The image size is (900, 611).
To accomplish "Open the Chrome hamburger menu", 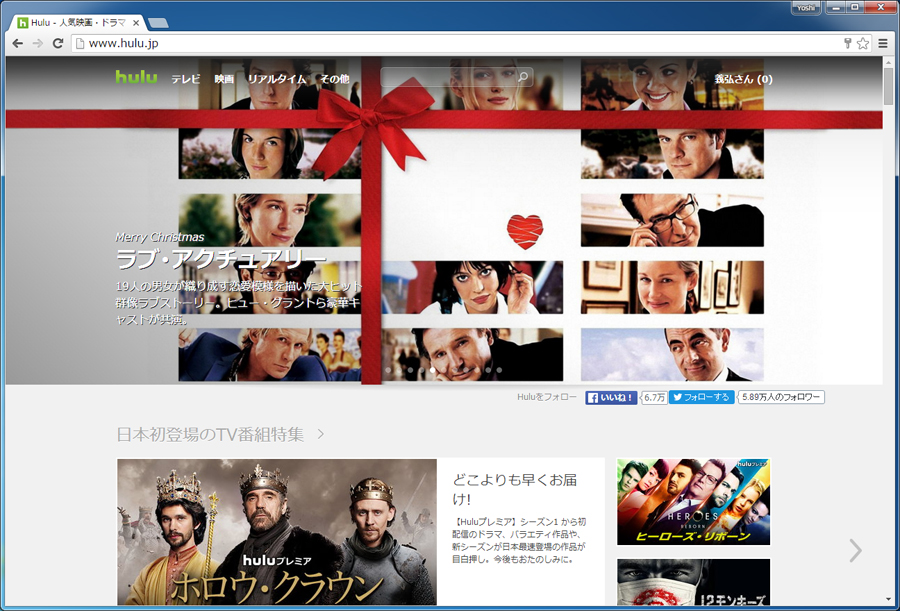I will pyautogui.click(x=883, y=43).
